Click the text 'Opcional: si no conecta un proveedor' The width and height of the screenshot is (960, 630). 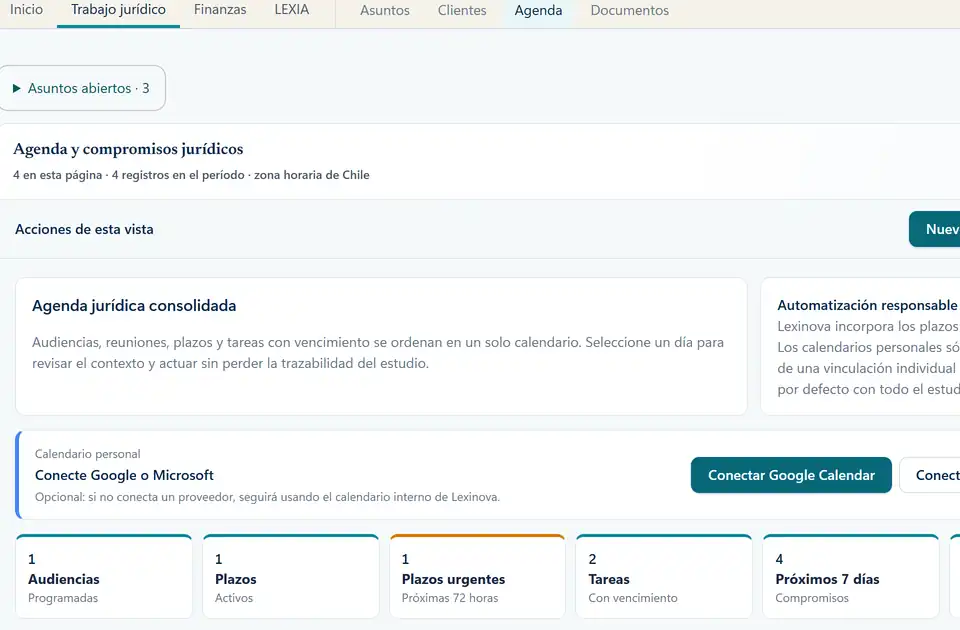click(x=135, y=497)
